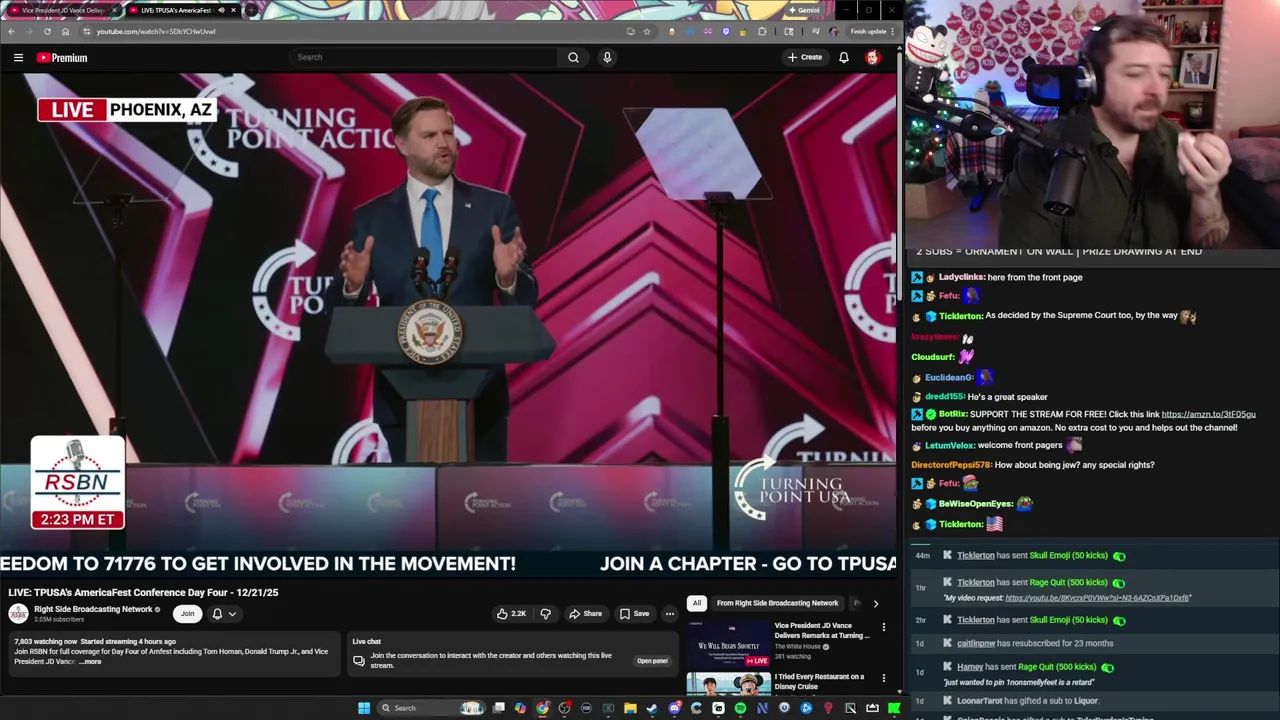Viewport: 1280px width, 720px height.
Task: Save the video to a playlist
Action: click(x=634, y=614)
